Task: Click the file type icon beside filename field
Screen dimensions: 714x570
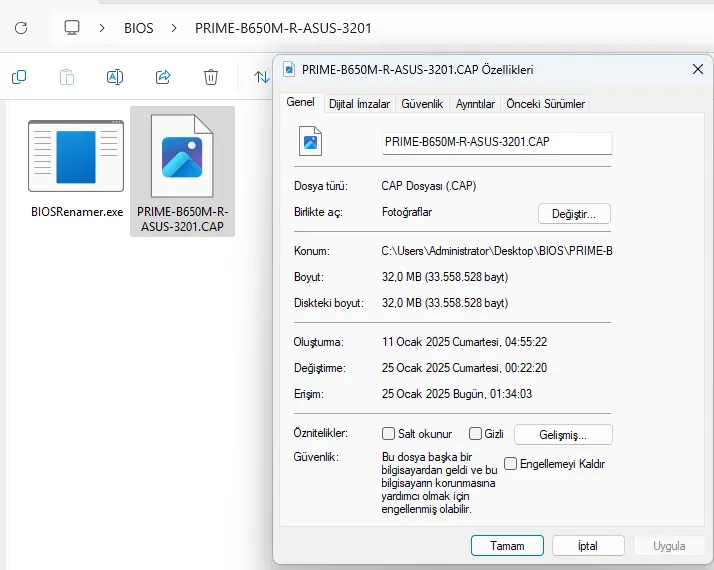Action: point(311,141)
